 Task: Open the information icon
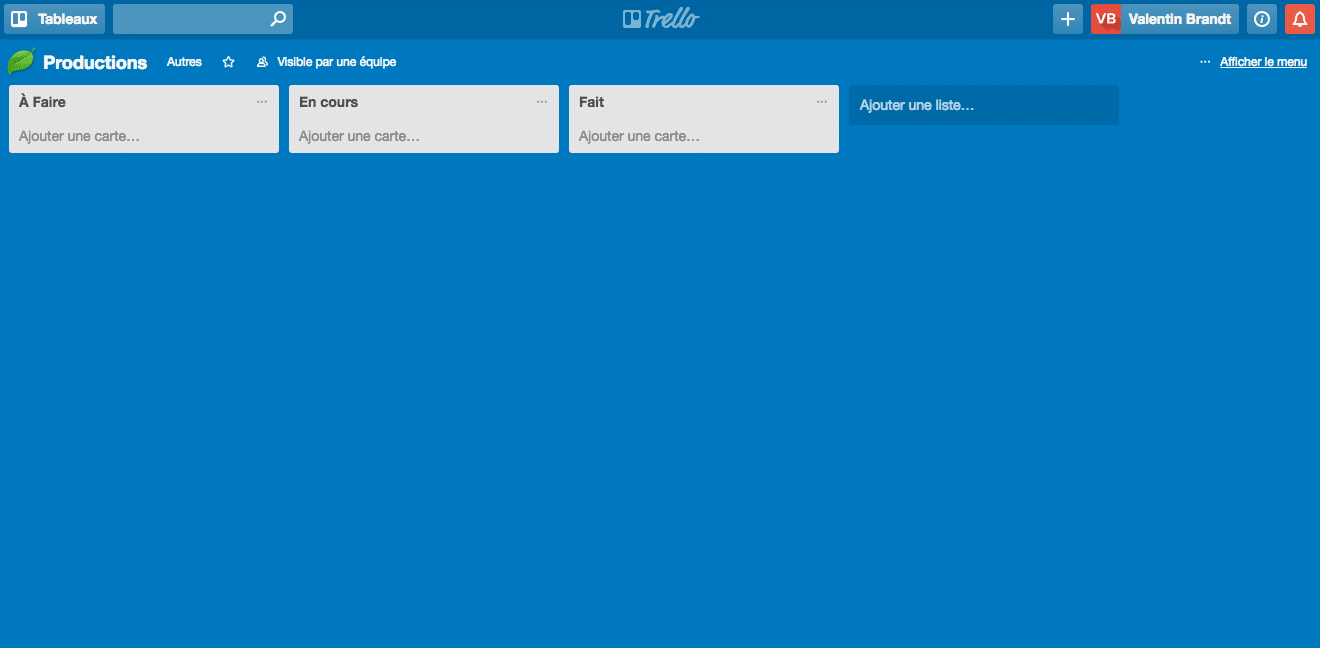click(x=1262, y=19)
